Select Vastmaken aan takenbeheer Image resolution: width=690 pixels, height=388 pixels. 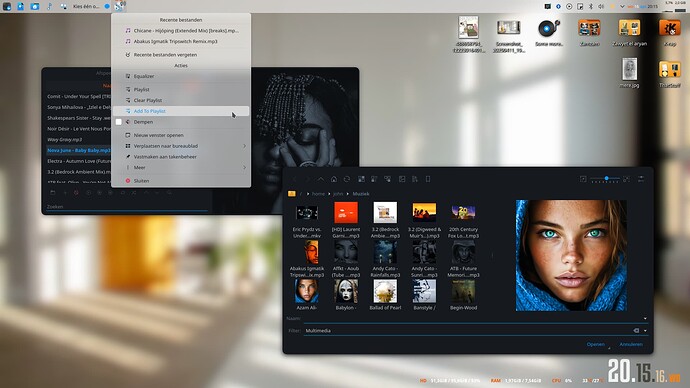point(181,157)
